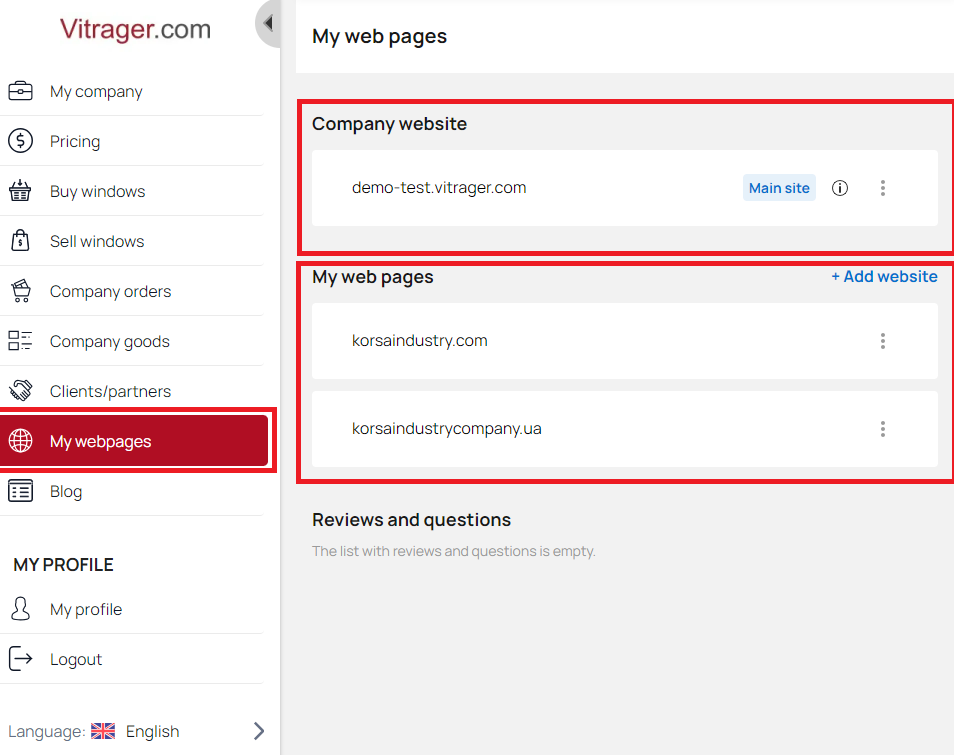This screenshot has height=755, width=954.
Task: Open the Sell windows section
Action: pos(97,241)
